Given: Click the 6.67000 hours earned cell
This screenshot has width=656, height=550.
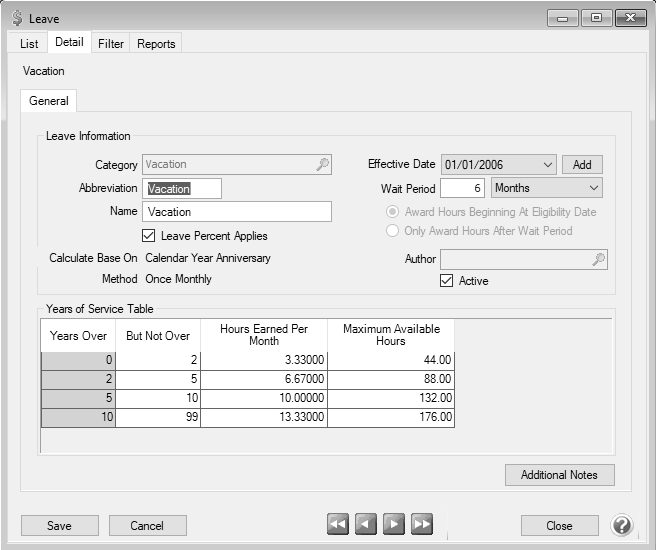Looking at the screenshot, I should pyautogui.click(x=264, y=379).
